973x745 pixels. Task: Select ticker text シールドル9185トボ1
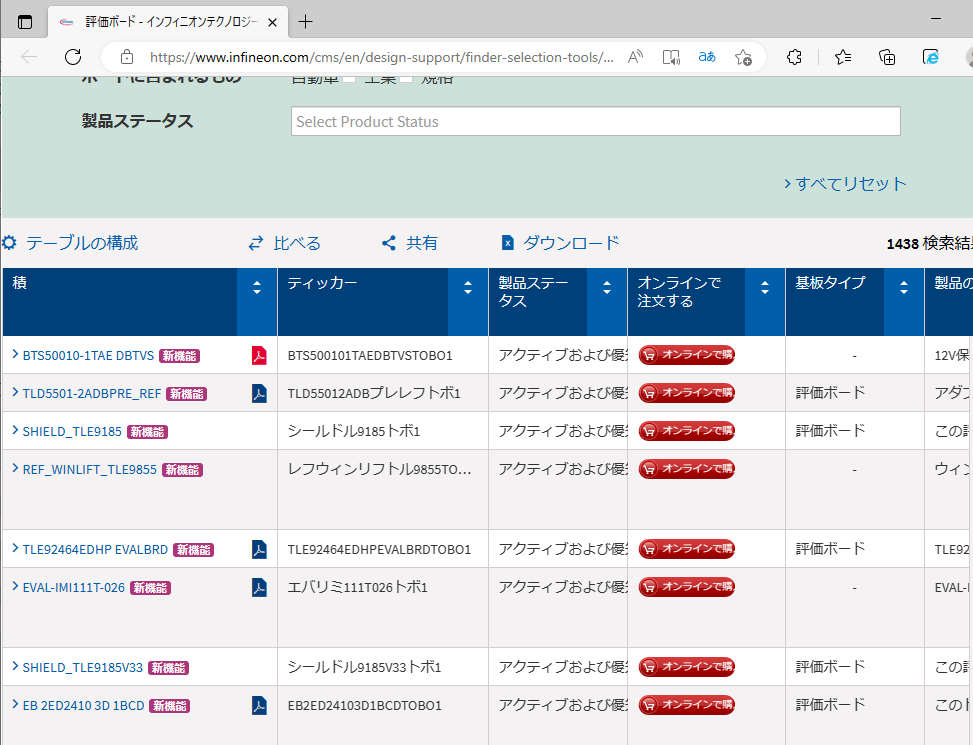pos(354,431)
